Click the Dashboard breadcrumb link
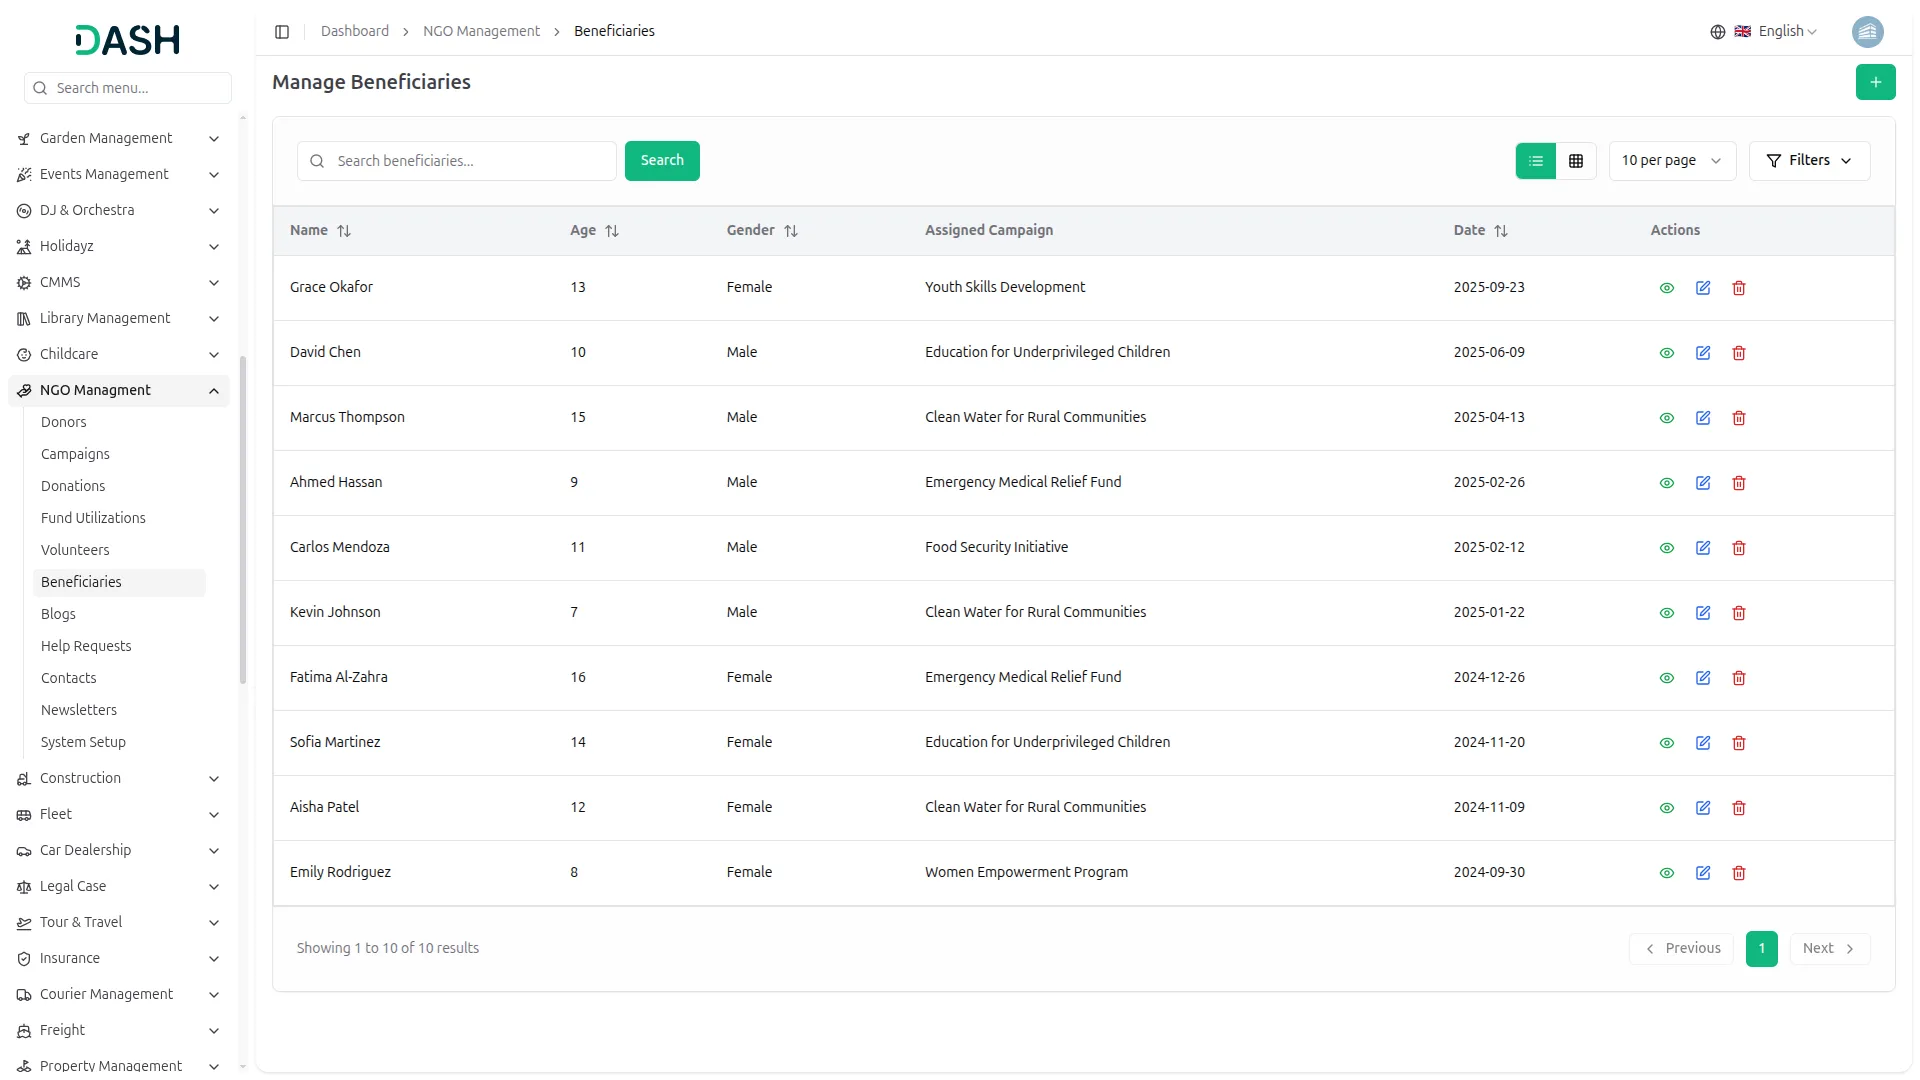Viewport: 1920px width, 1080px height. click(x=354, y=31)
